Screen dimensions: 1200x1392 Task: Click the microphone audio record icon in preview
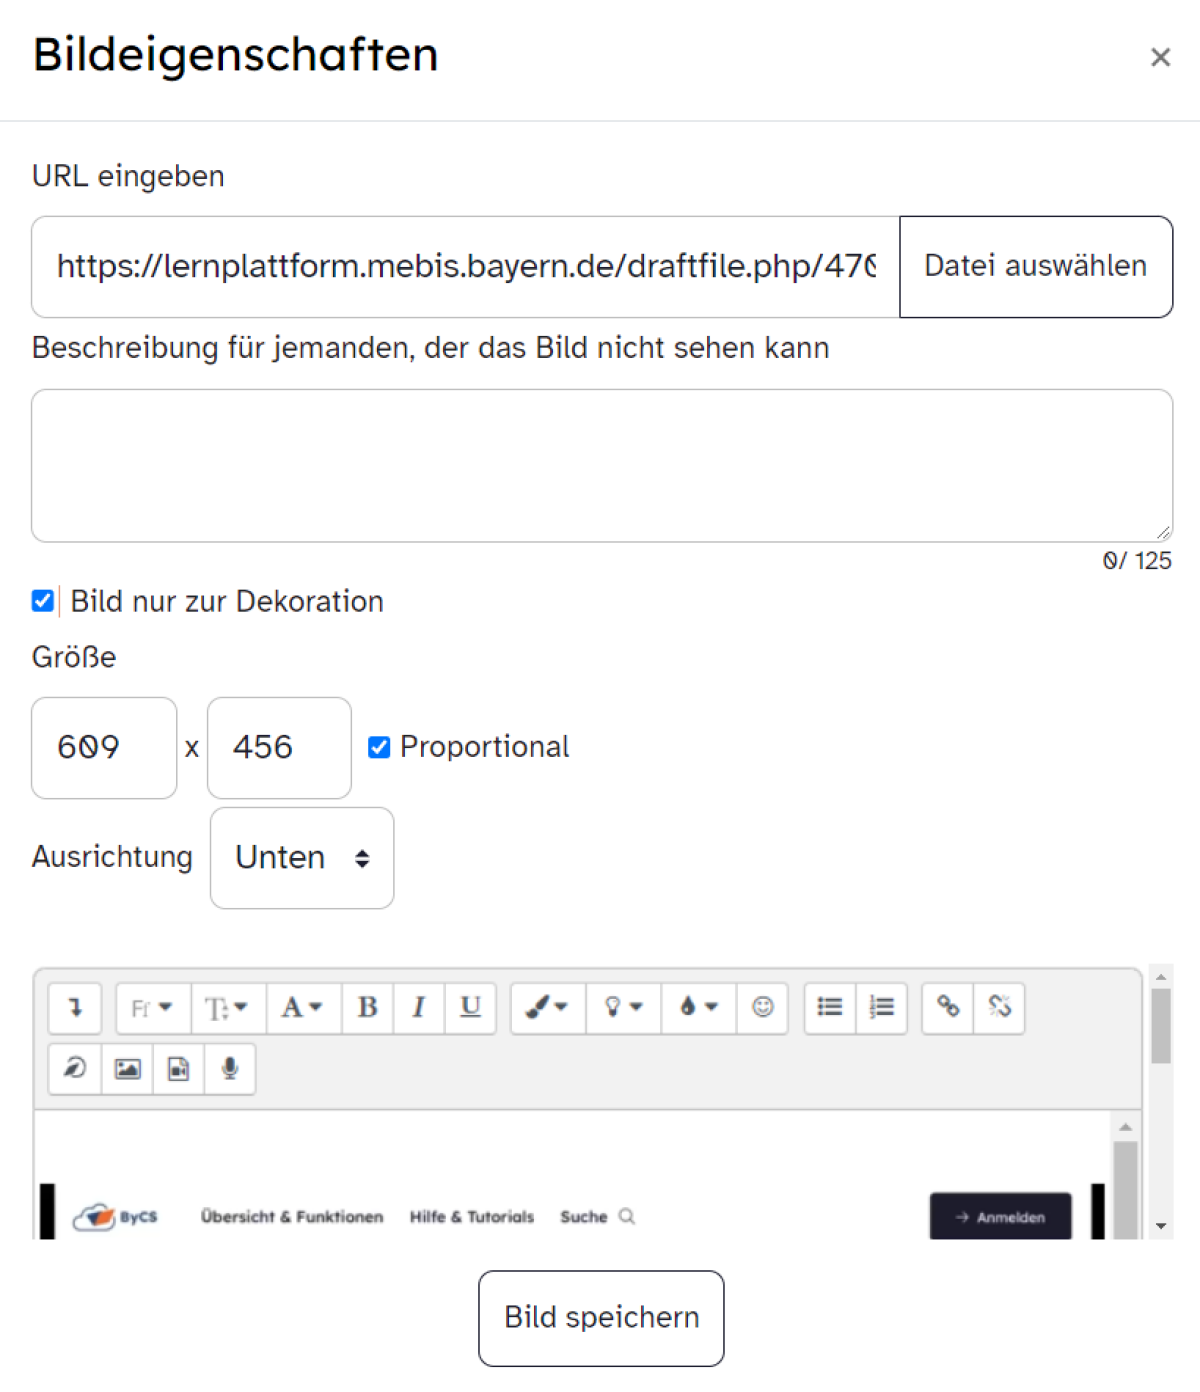tap(230, 1069)
